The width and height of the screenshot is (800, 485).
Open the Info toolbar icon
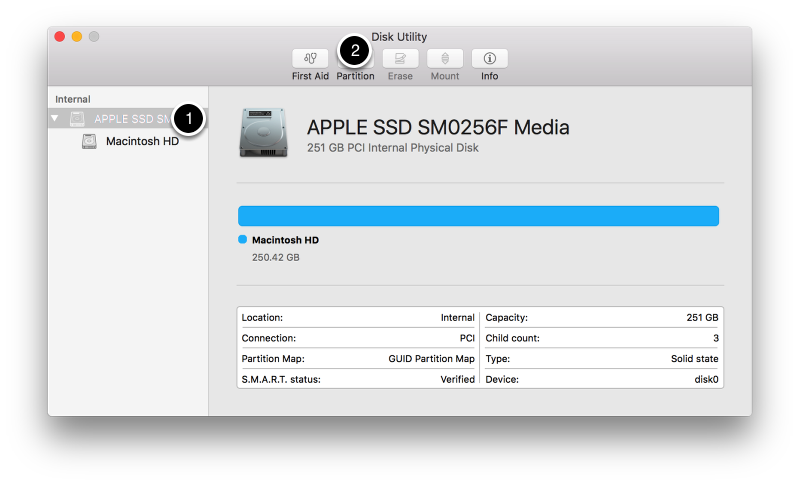490,59
